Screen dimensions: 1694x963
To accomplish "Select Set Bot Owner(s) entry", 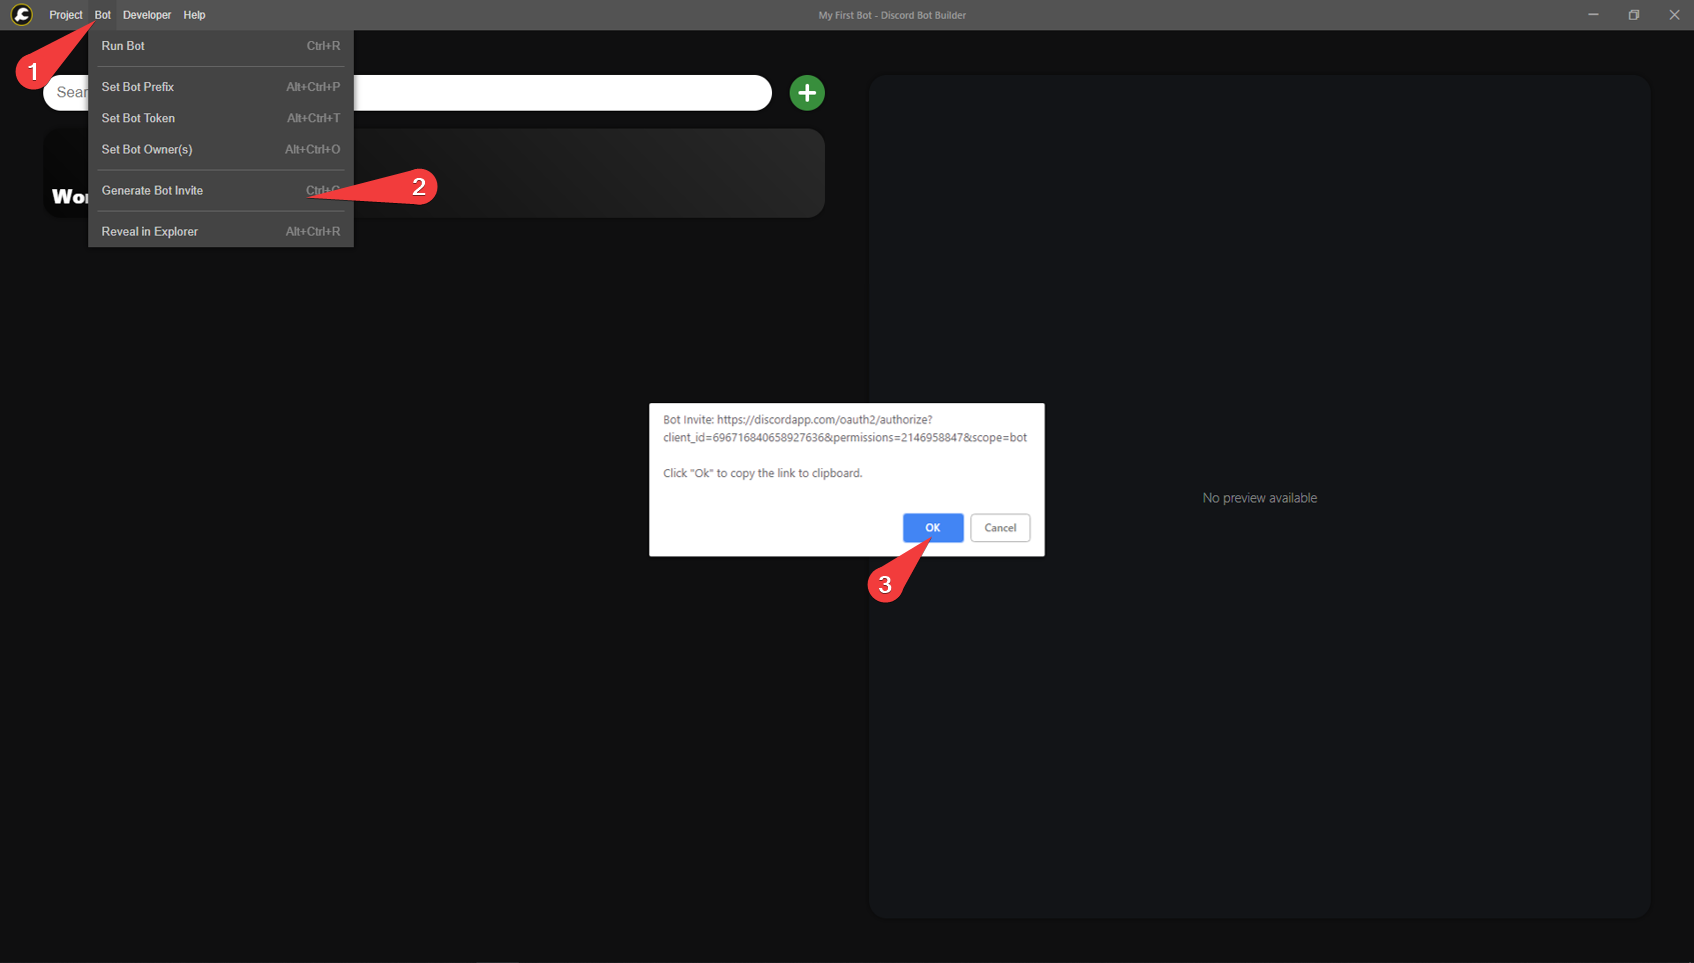I will click(x=221, y=149).
